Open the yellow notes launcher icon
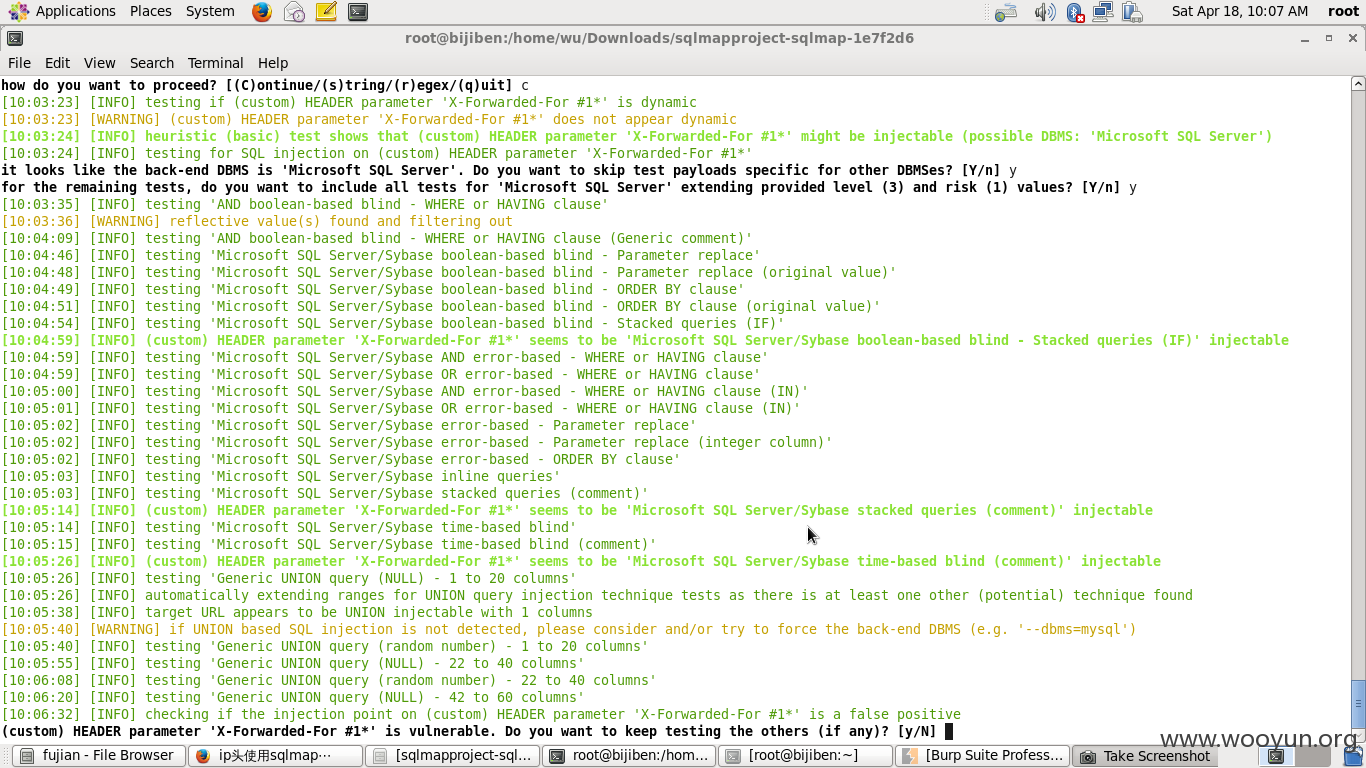The height and width of the screenshot is (768, 1366). tap(326, 12)
